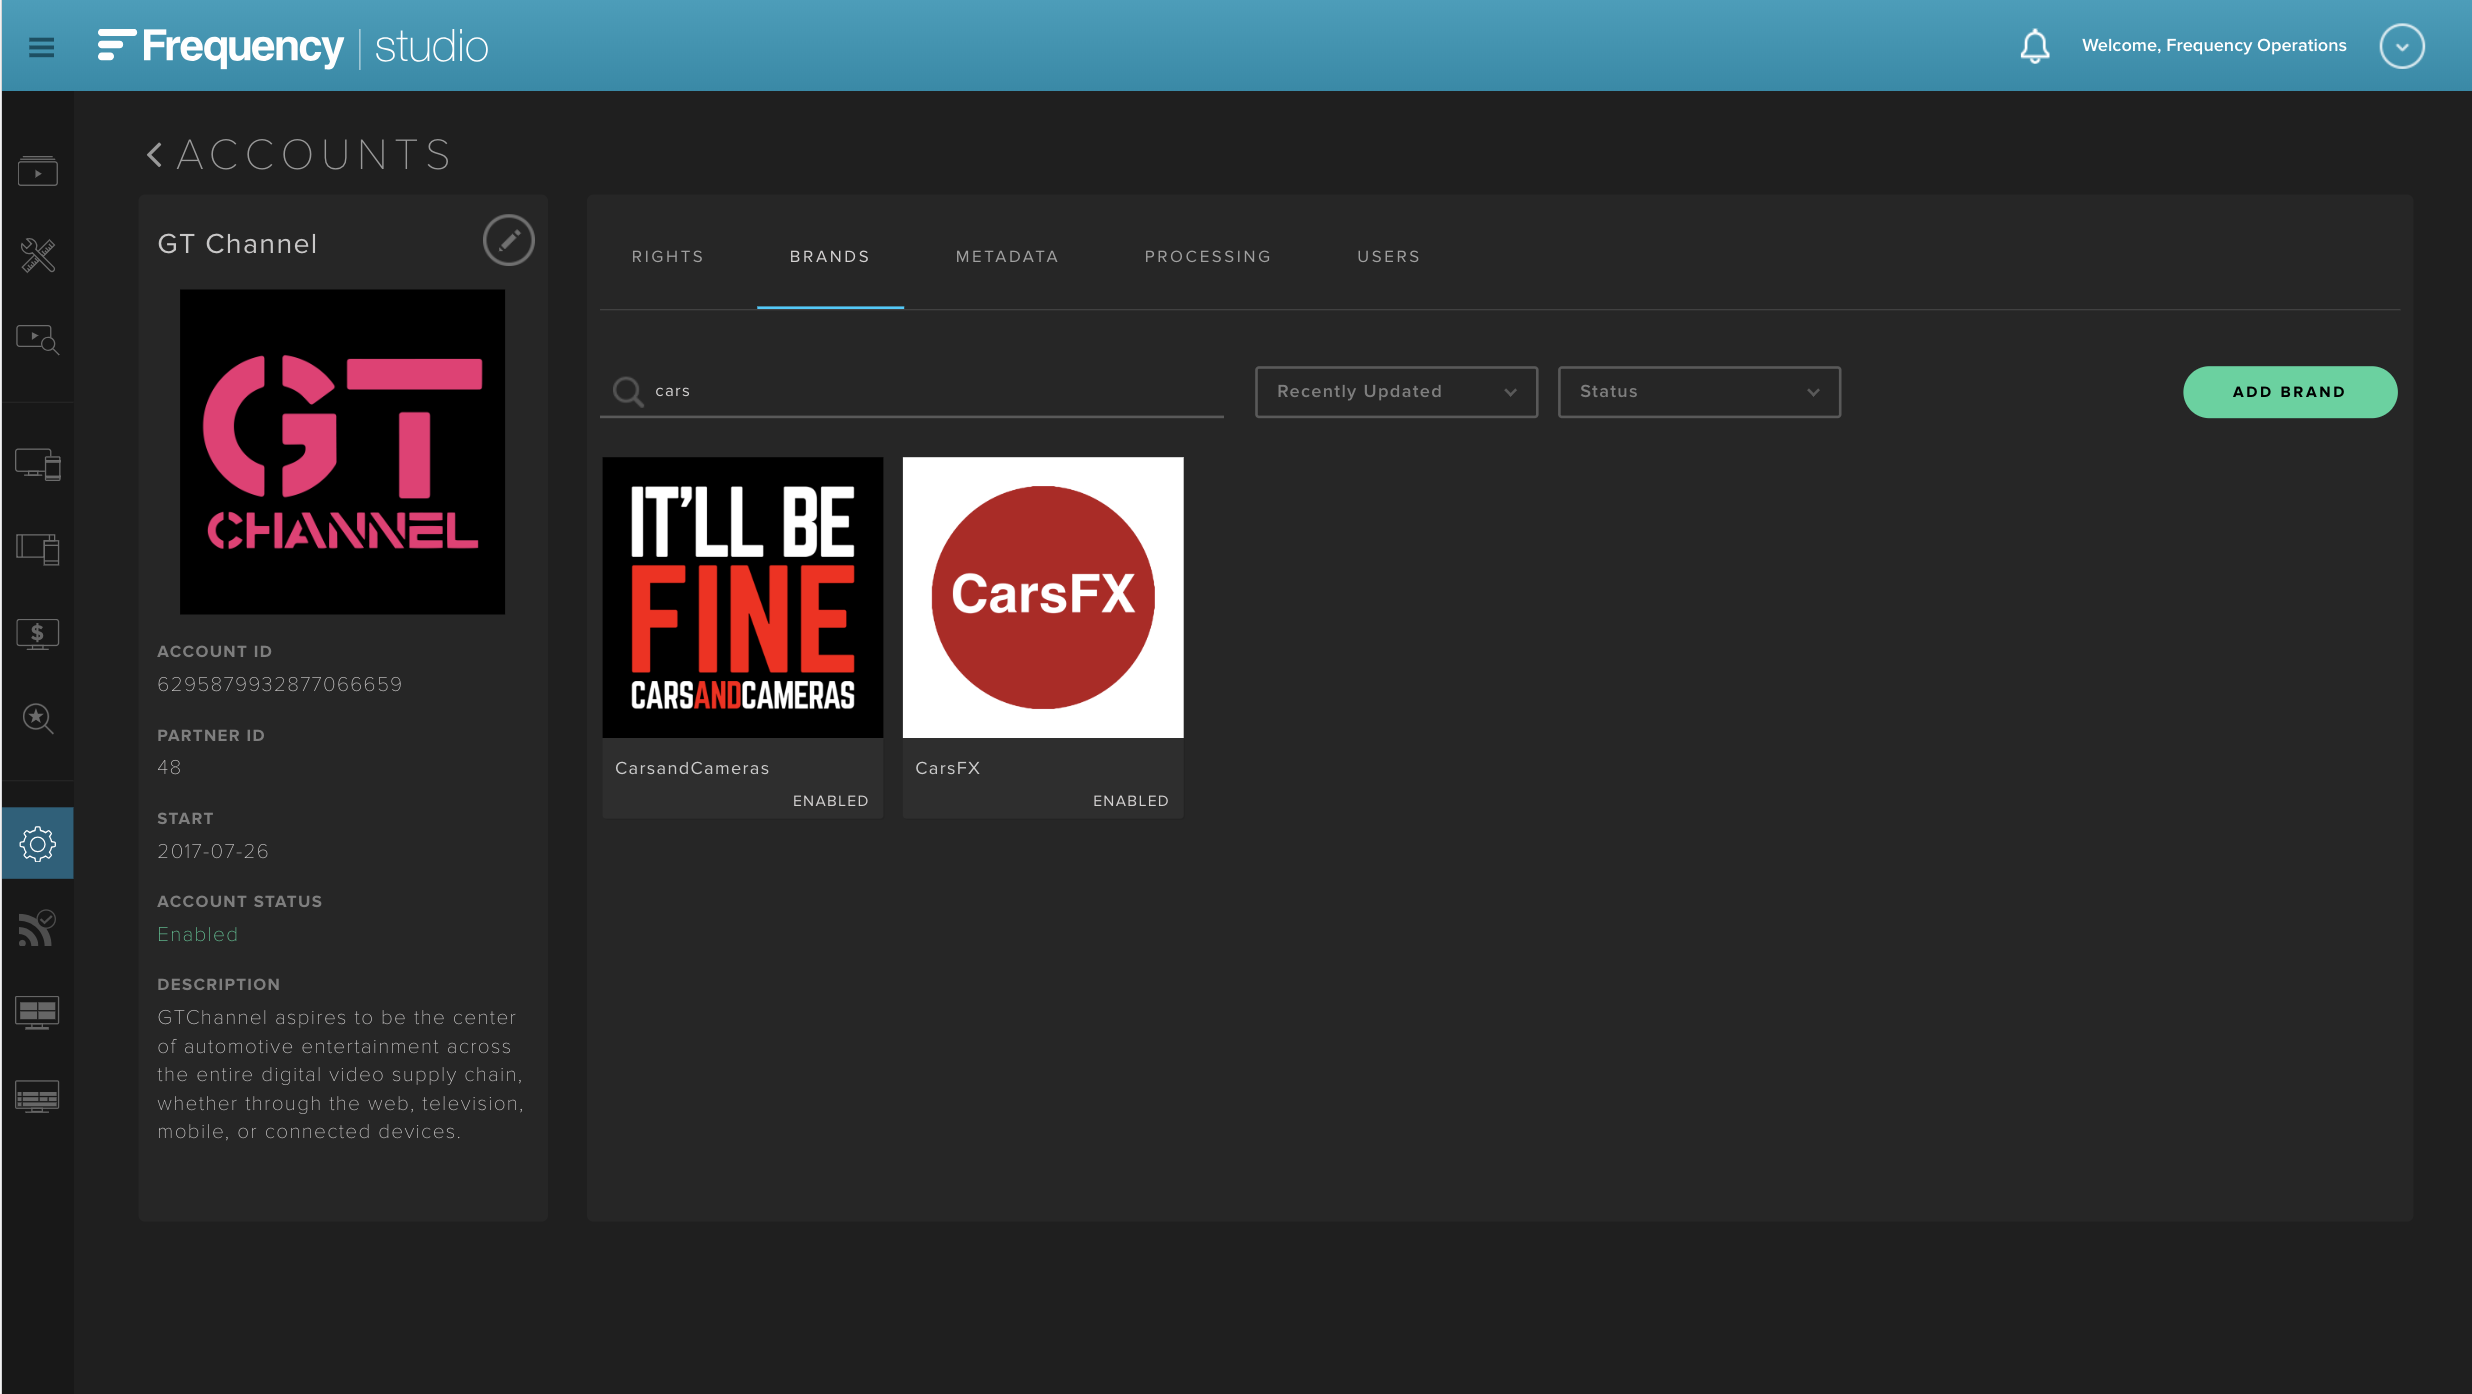Viewport: 2472px width, 1394px height.
Task: Click the brand search field containing cars
Action: click(x=912, y=391)
